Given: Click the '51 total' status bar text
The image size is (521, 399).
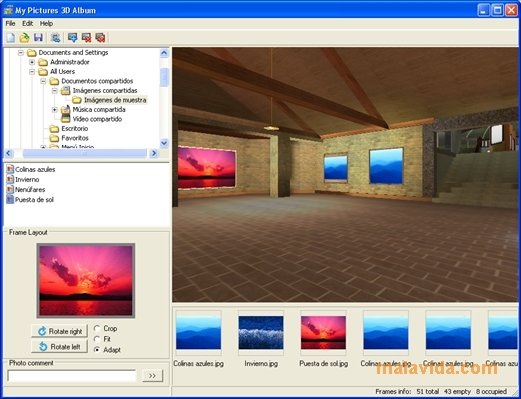Looking at the screenshot, I should [x=428, y=391].
